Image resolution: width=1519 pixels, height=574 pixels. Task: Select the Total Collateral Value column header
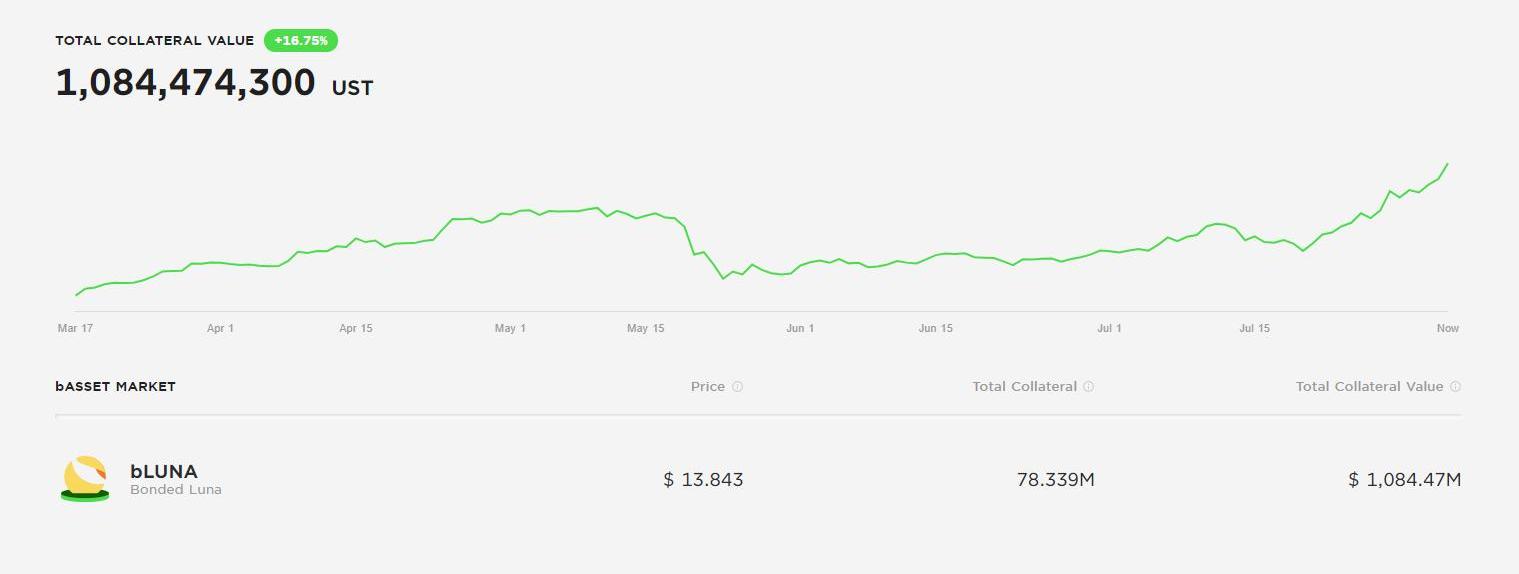point(1369,387)
